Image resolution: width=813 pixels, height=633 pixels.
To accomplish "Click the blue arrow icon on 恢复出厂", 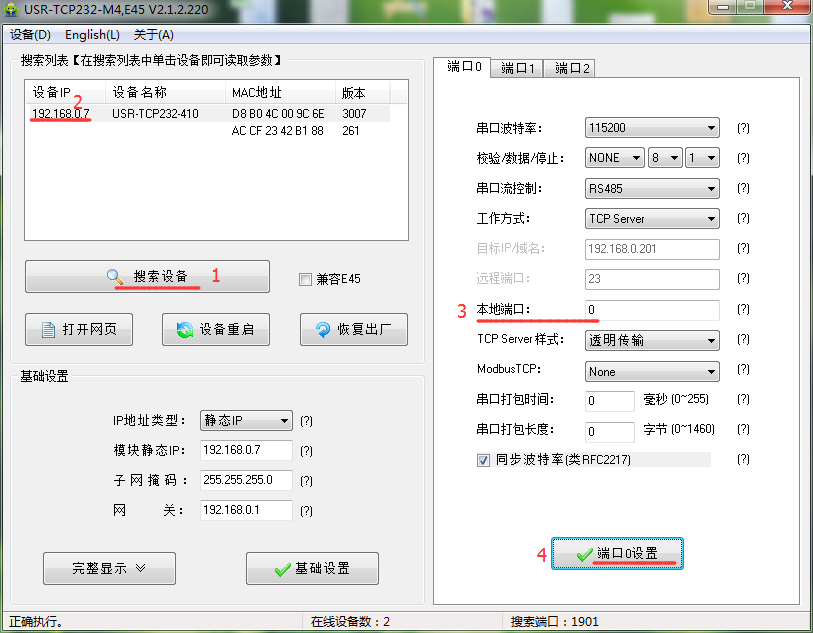I will coord(323,330).
